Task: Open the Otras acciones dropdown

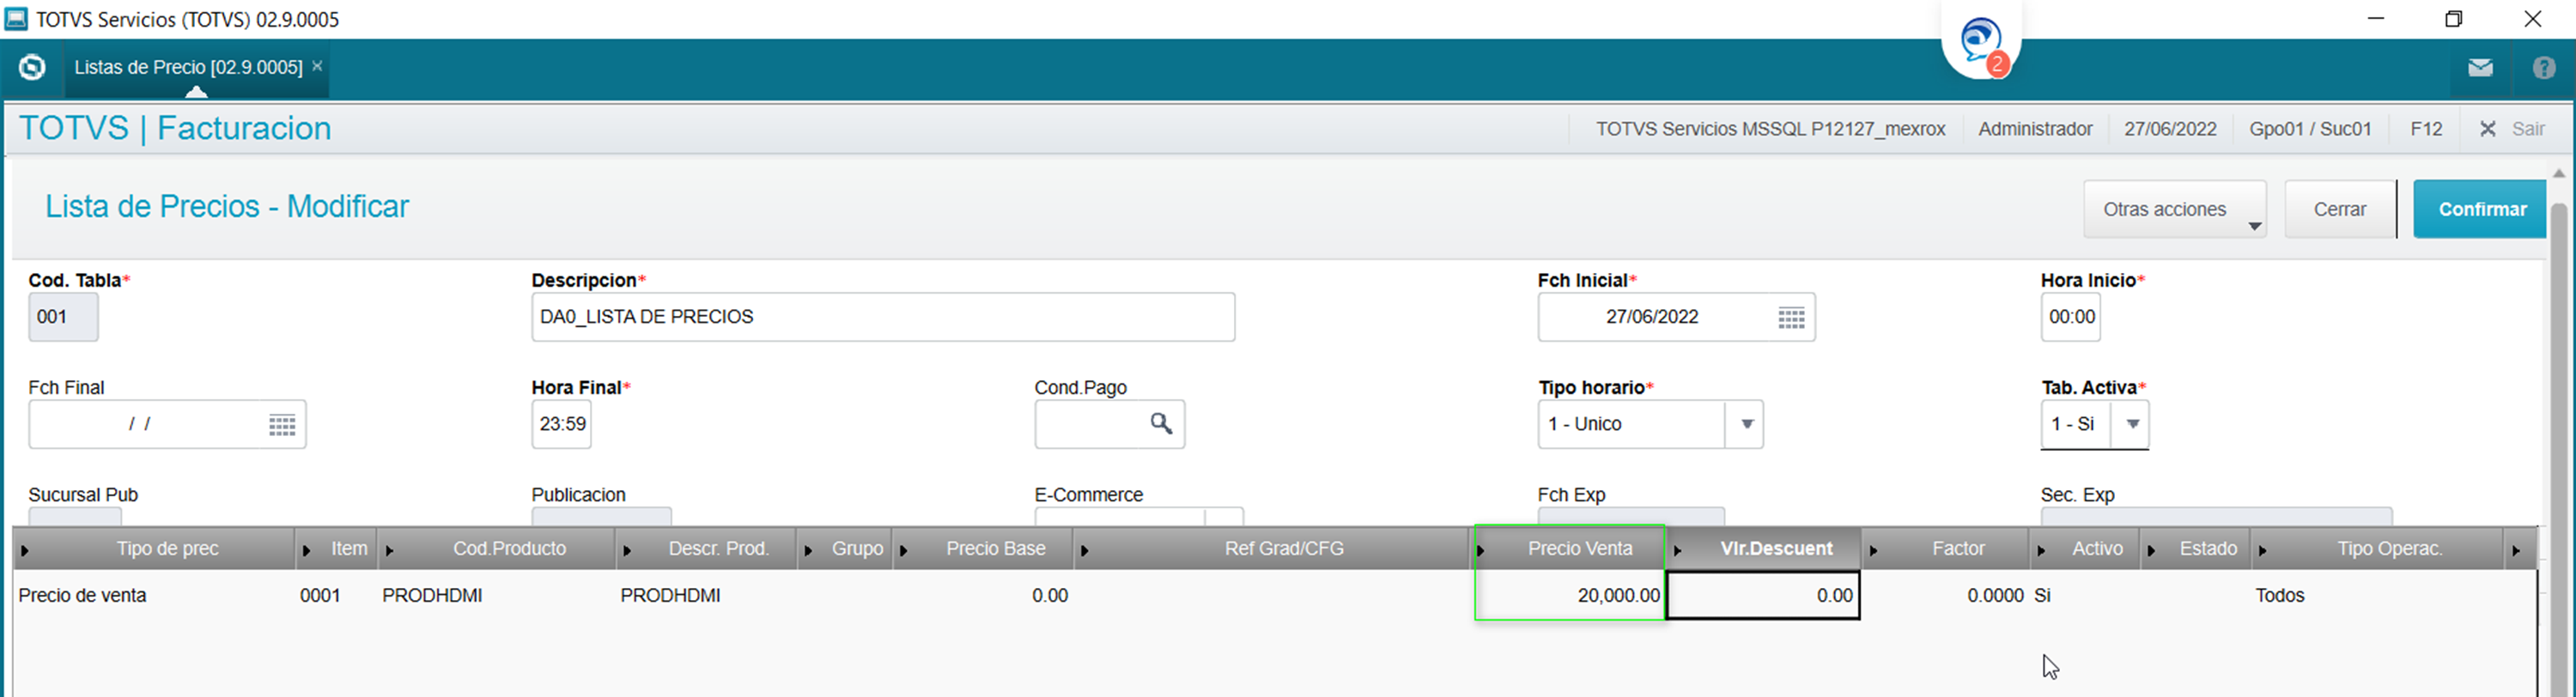Action: click(2175, 209)
